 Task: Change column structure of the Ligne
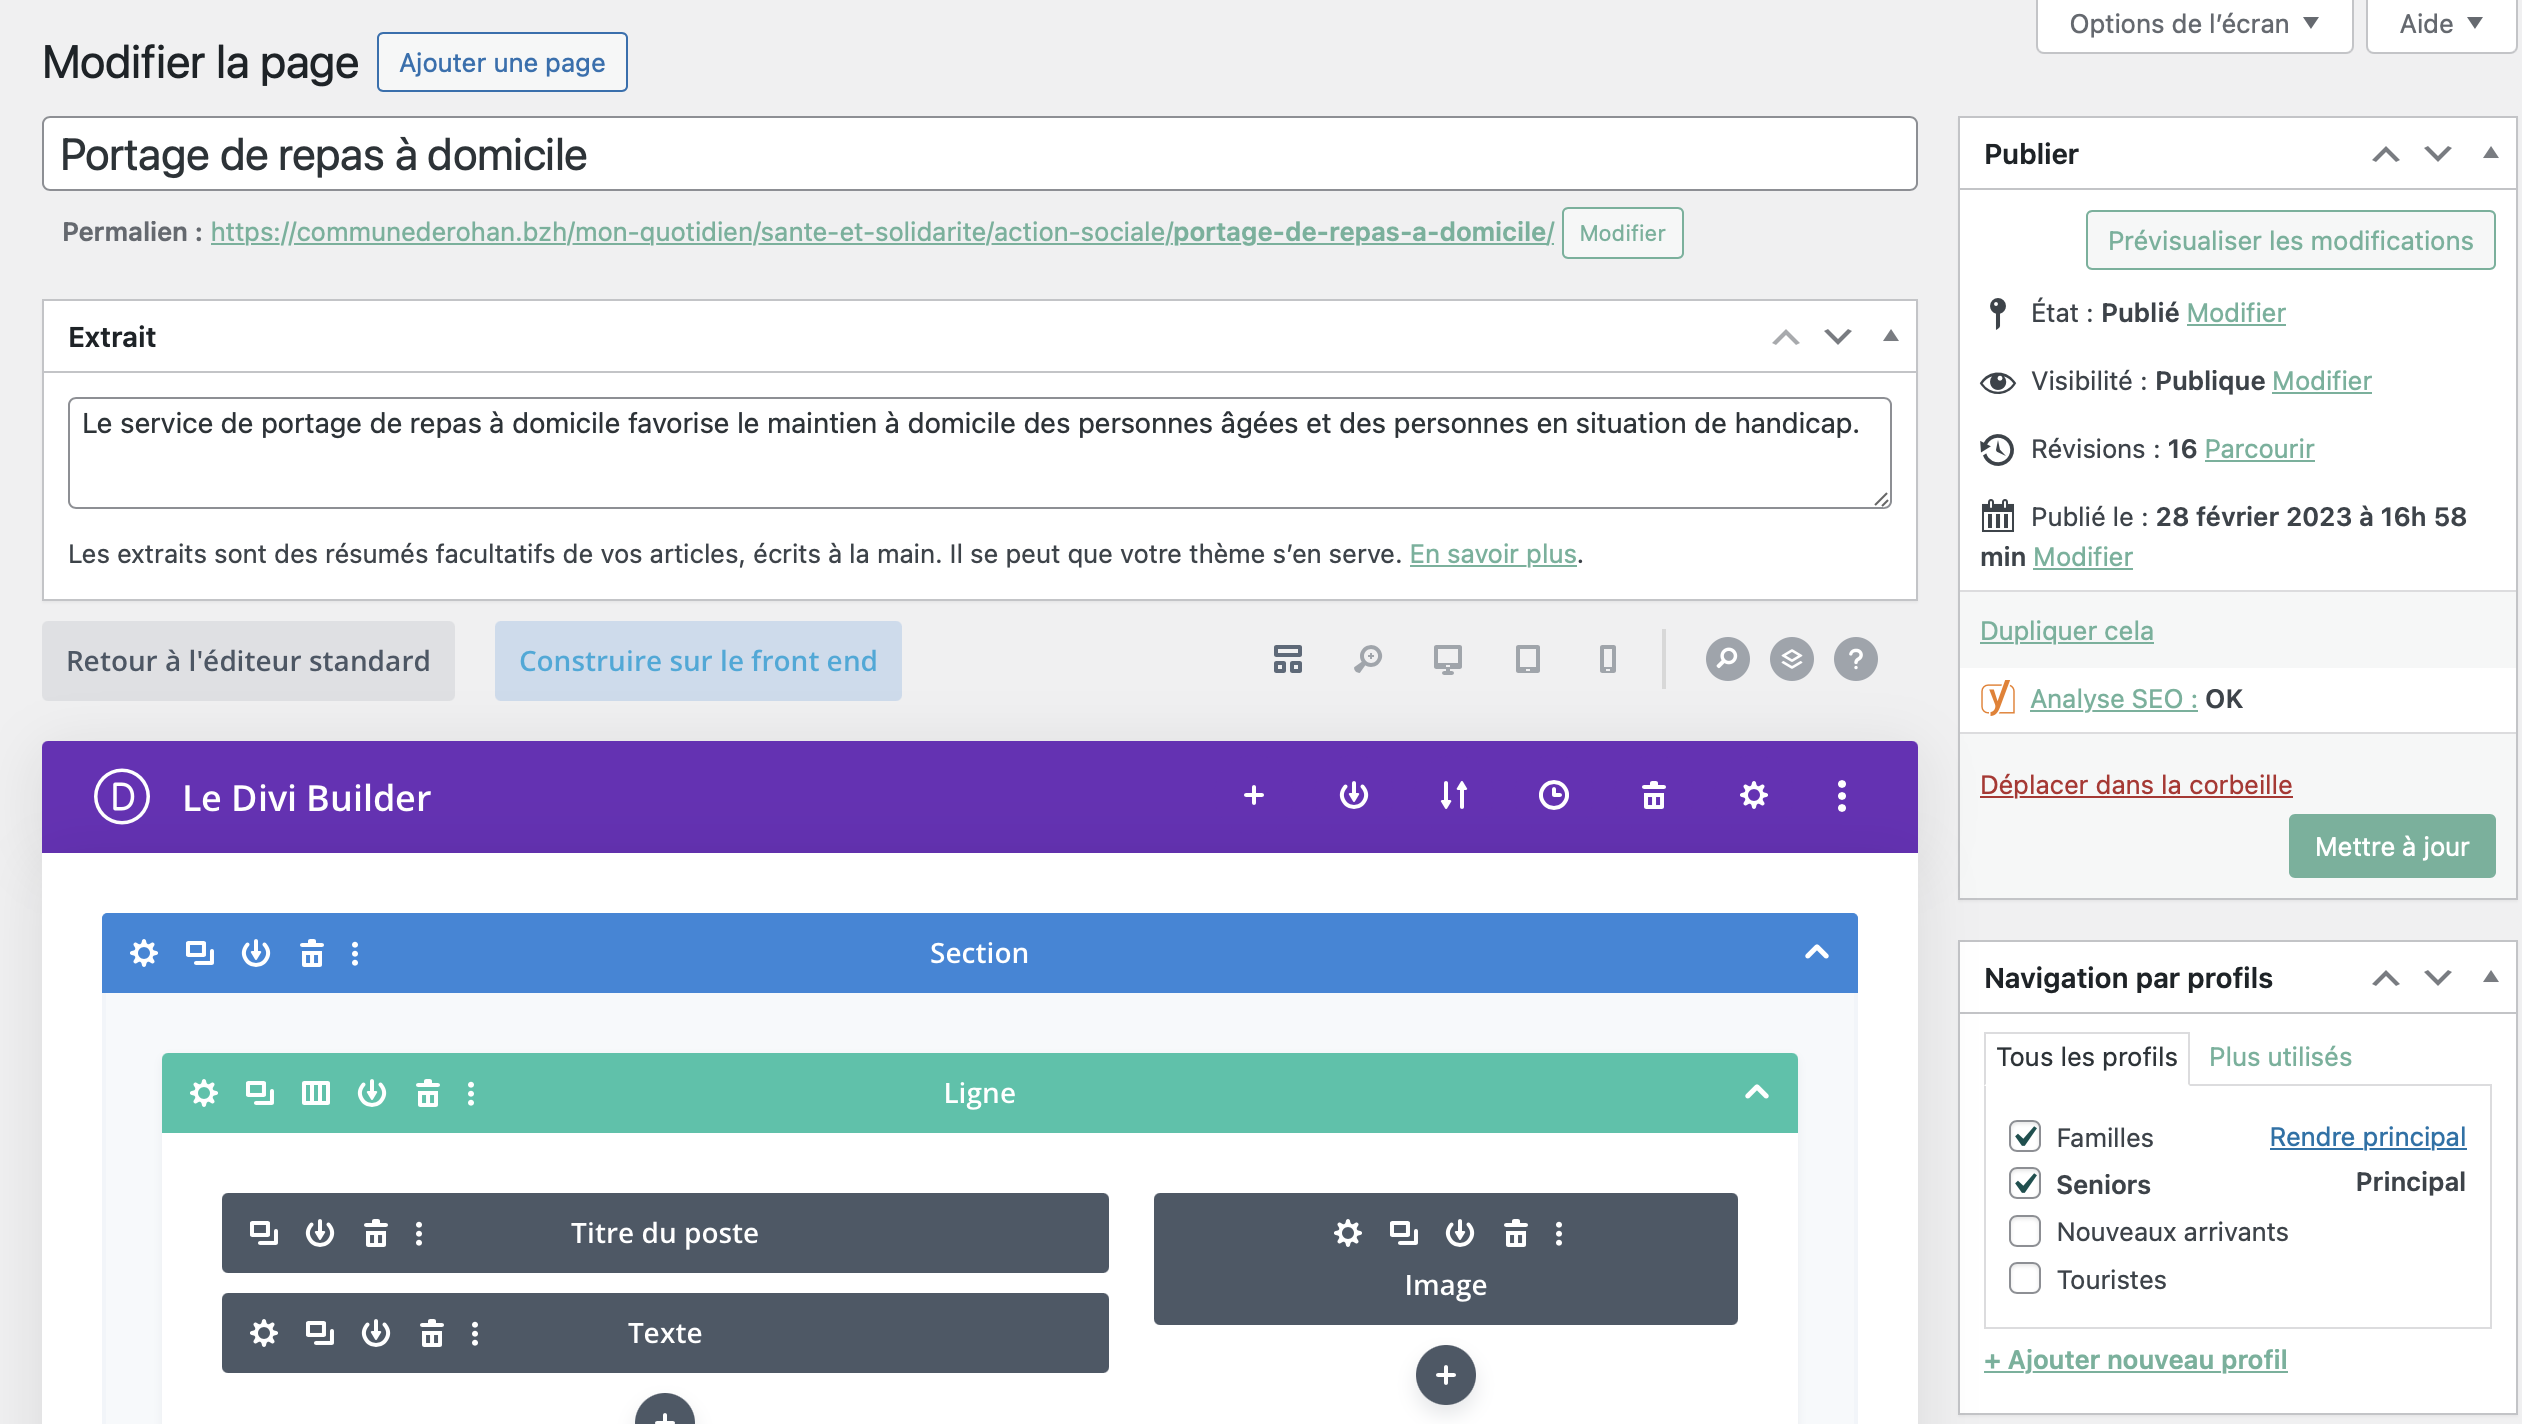click(316, 1092)
